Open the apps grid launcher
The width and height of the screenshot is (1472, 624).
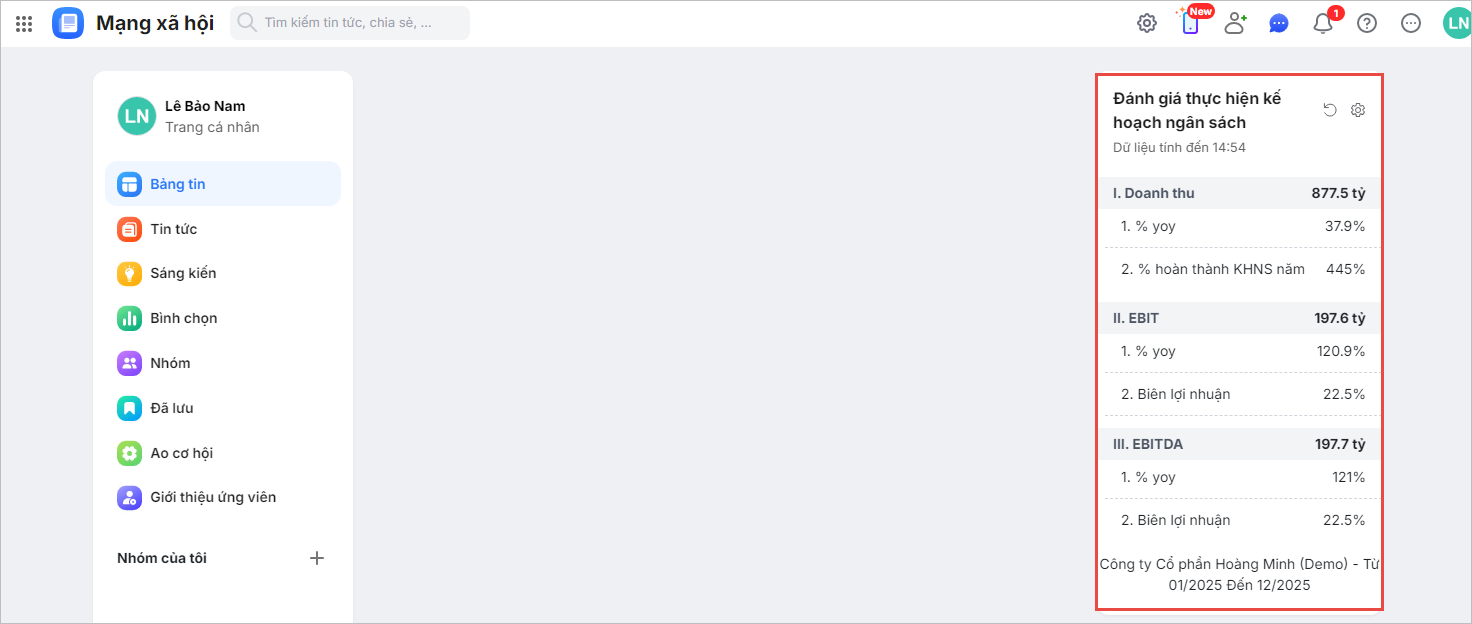pos(24,23)
